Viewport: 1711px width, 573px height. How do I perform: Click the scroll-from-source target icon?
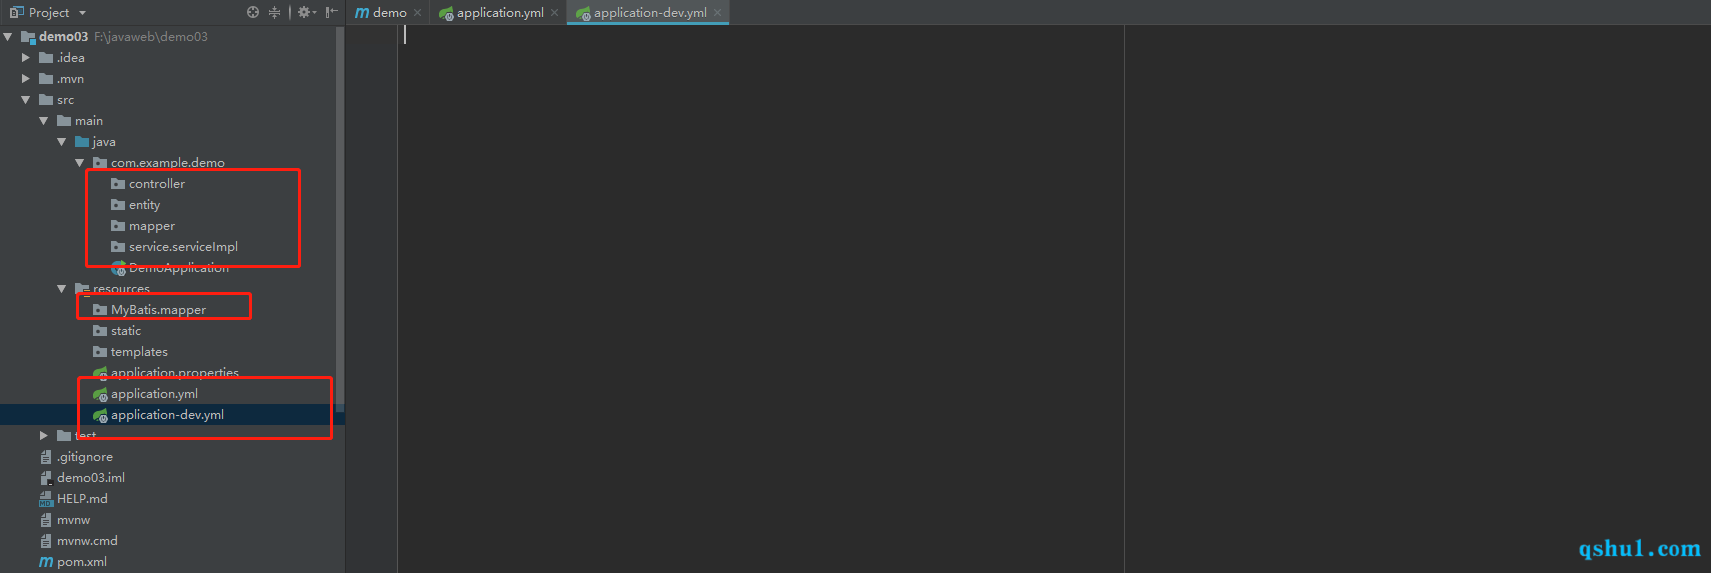(x=253, y=12)
